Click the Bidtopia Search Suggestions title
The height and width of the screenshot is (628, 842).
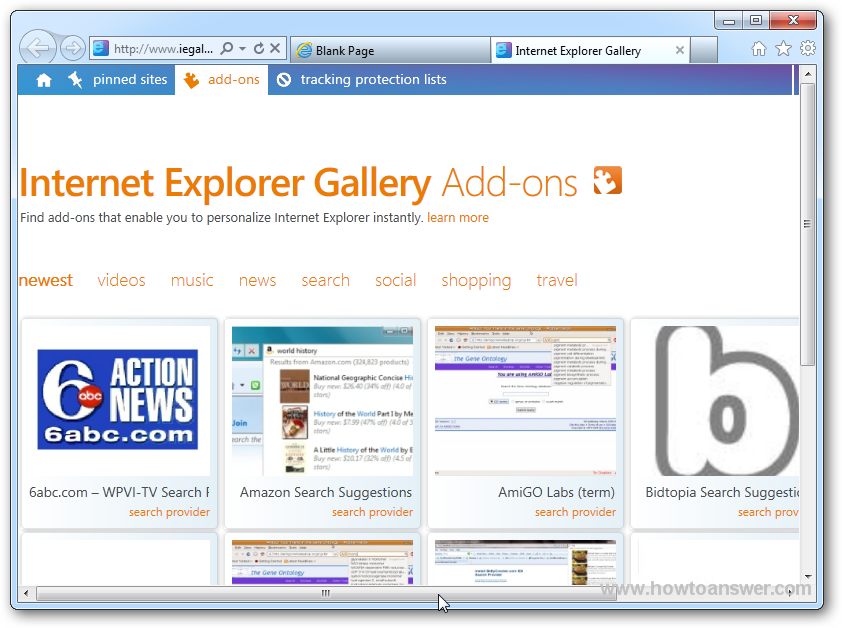click(722, 492)
